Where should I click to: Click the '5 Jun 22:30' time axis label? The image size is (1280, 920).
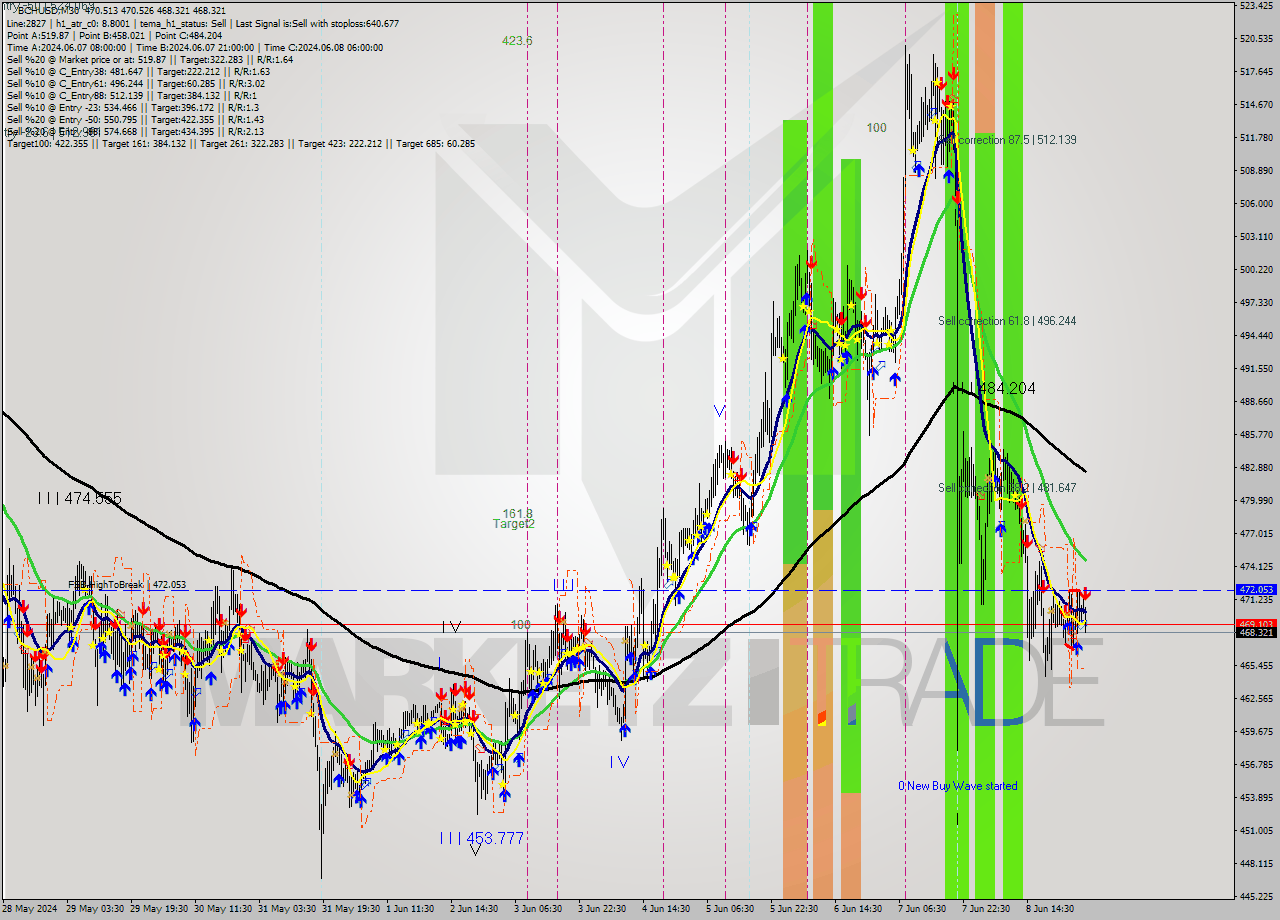point(795,909)
